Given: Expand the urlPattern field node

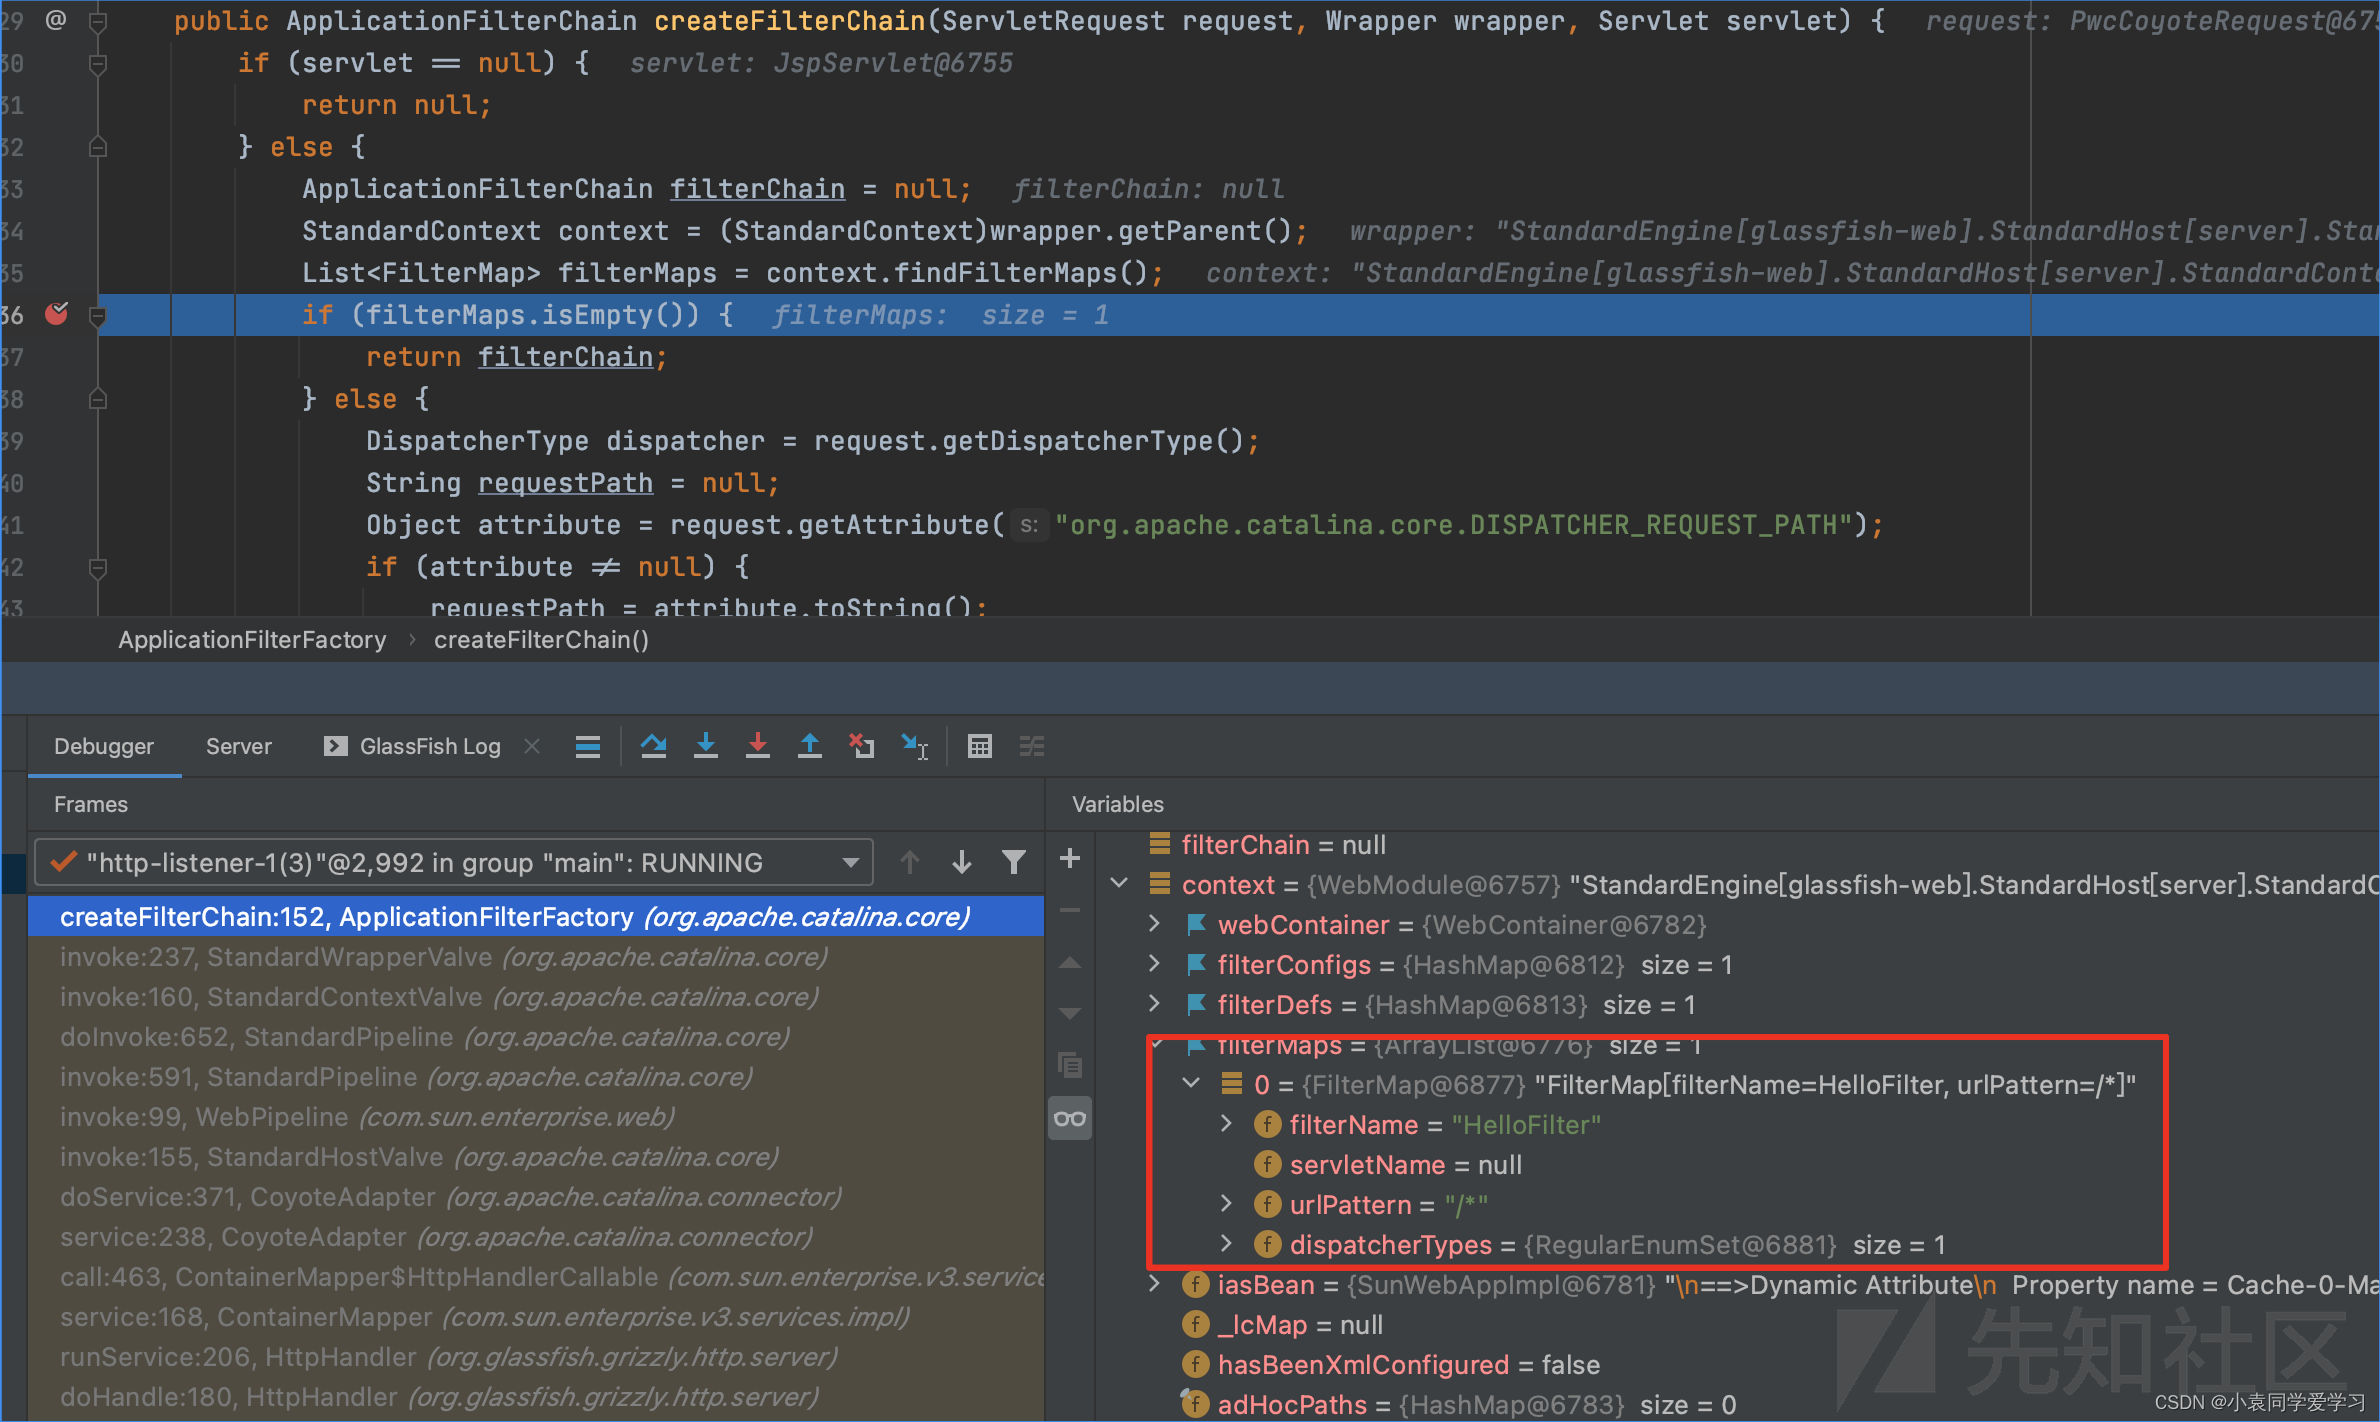Looking at the screenshot, I should 1228,1204.
